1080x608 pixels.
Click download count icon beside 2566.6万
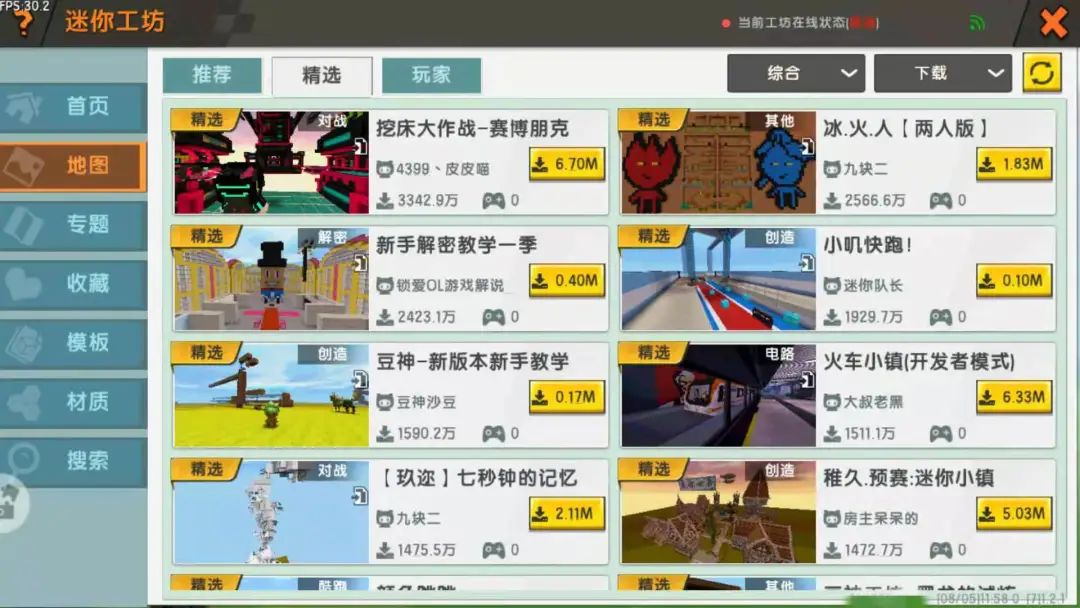(x=832, y=200)
